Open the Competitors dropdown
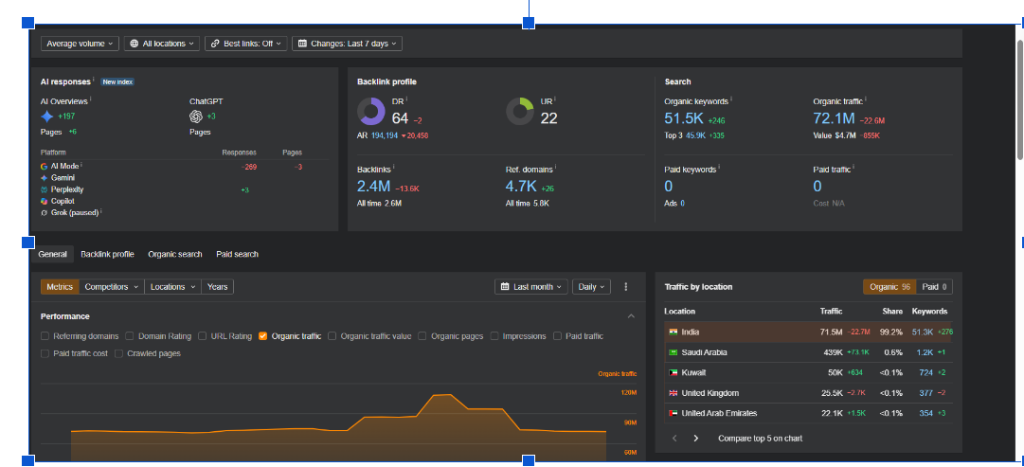This screenshot has height=467, width=1024. click(x=112, y=287)
